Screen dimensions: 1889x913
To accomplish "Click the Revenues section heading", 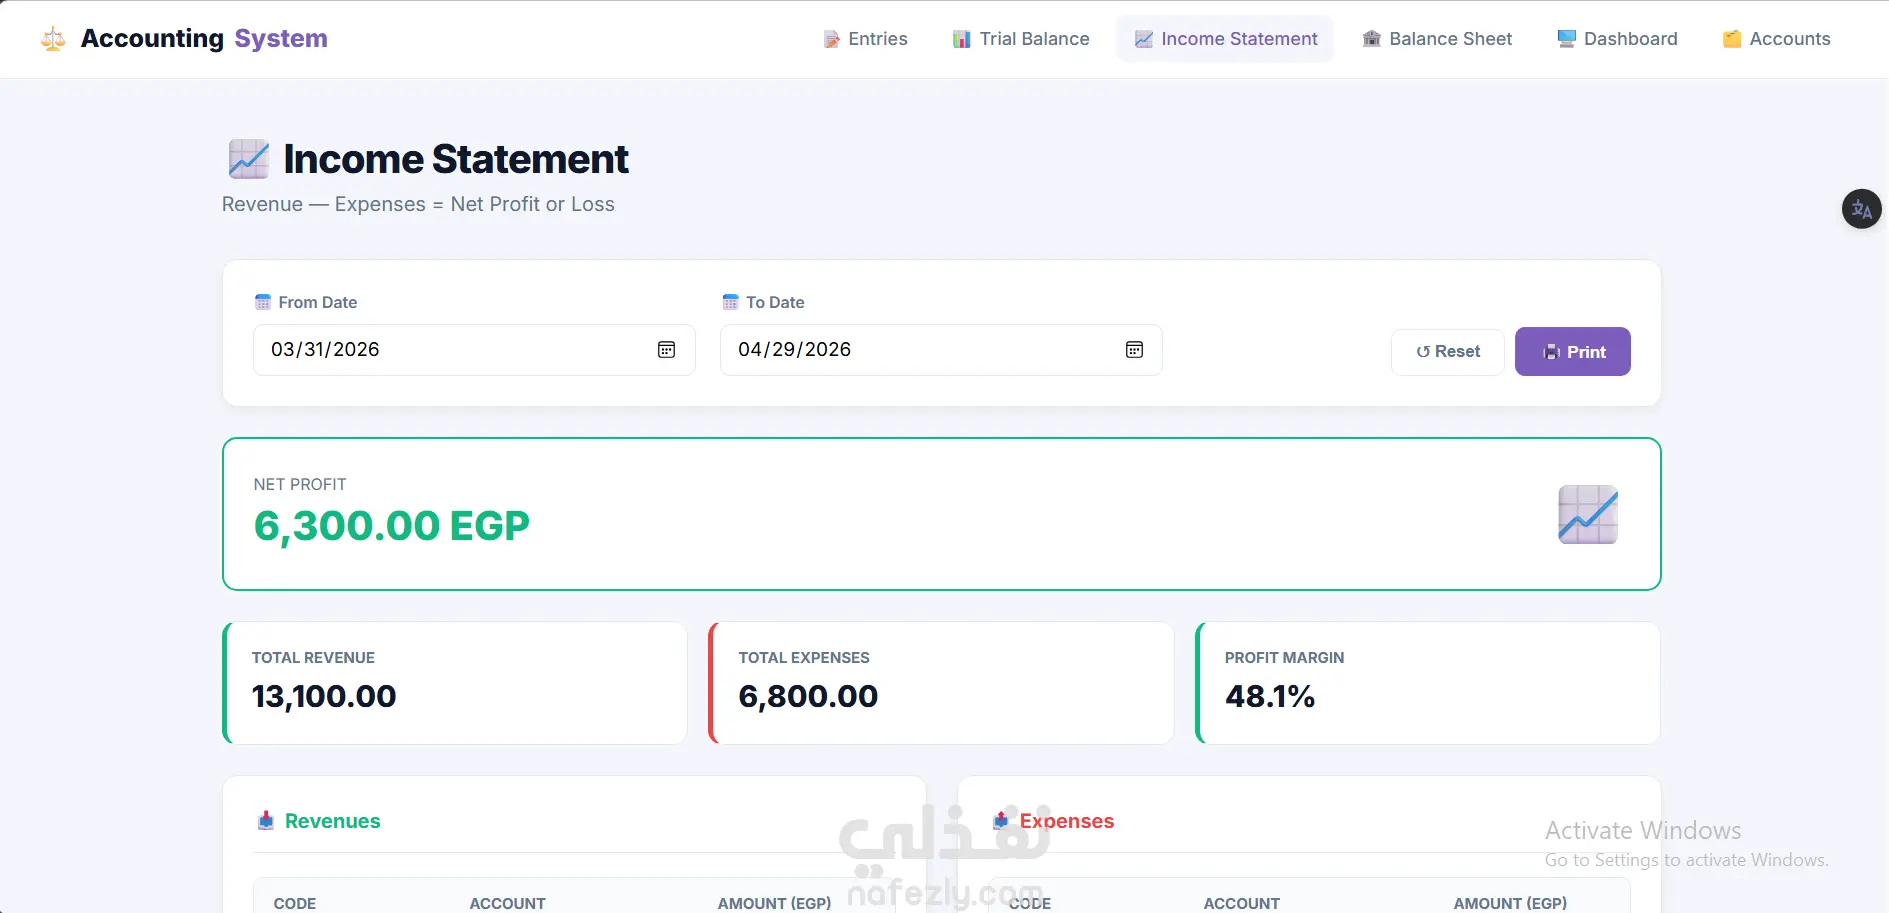I will tap(333, 821).
